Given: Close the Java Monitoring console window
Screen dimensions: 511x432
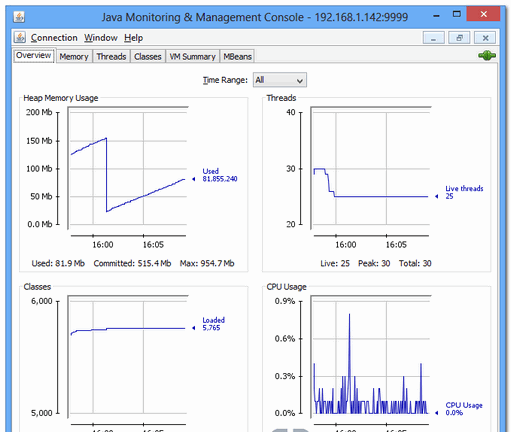Looking at the screenshot, I should pyautogui.click(x=483, y=14).
